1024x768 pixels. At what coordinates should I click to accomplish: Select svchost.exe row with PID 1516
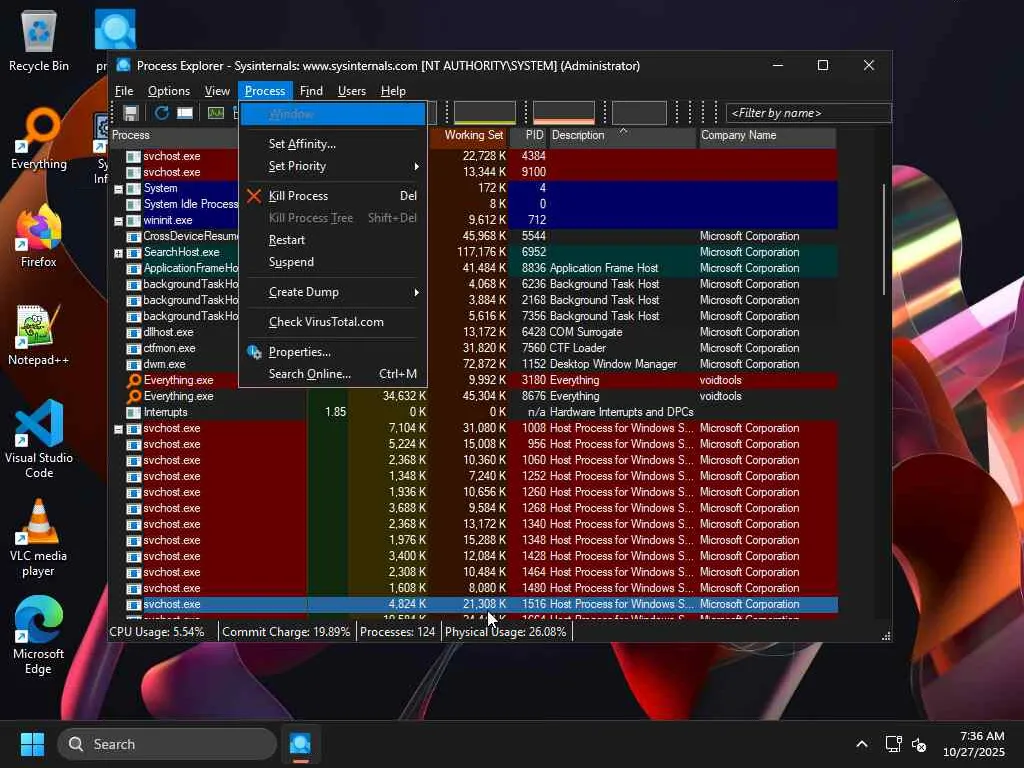click(x=473, y=604)
